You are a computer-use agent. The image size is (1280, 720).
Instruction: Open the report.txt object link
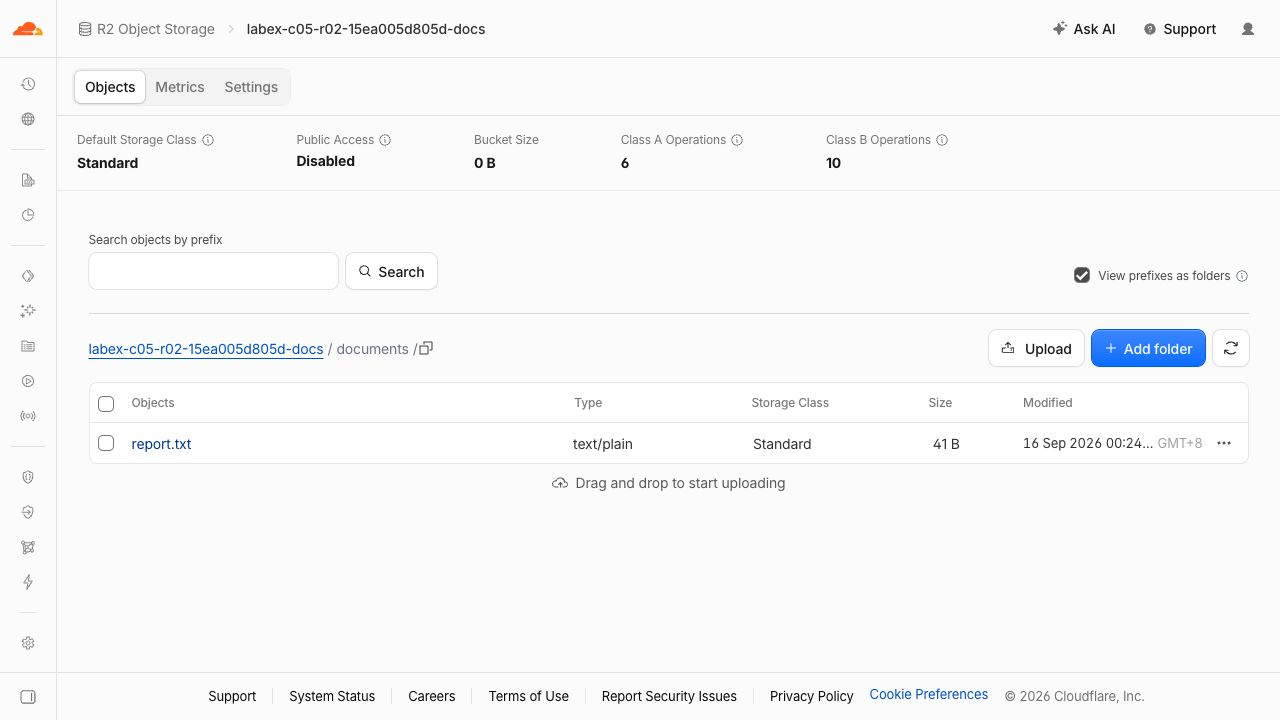(x=161, y=444)
